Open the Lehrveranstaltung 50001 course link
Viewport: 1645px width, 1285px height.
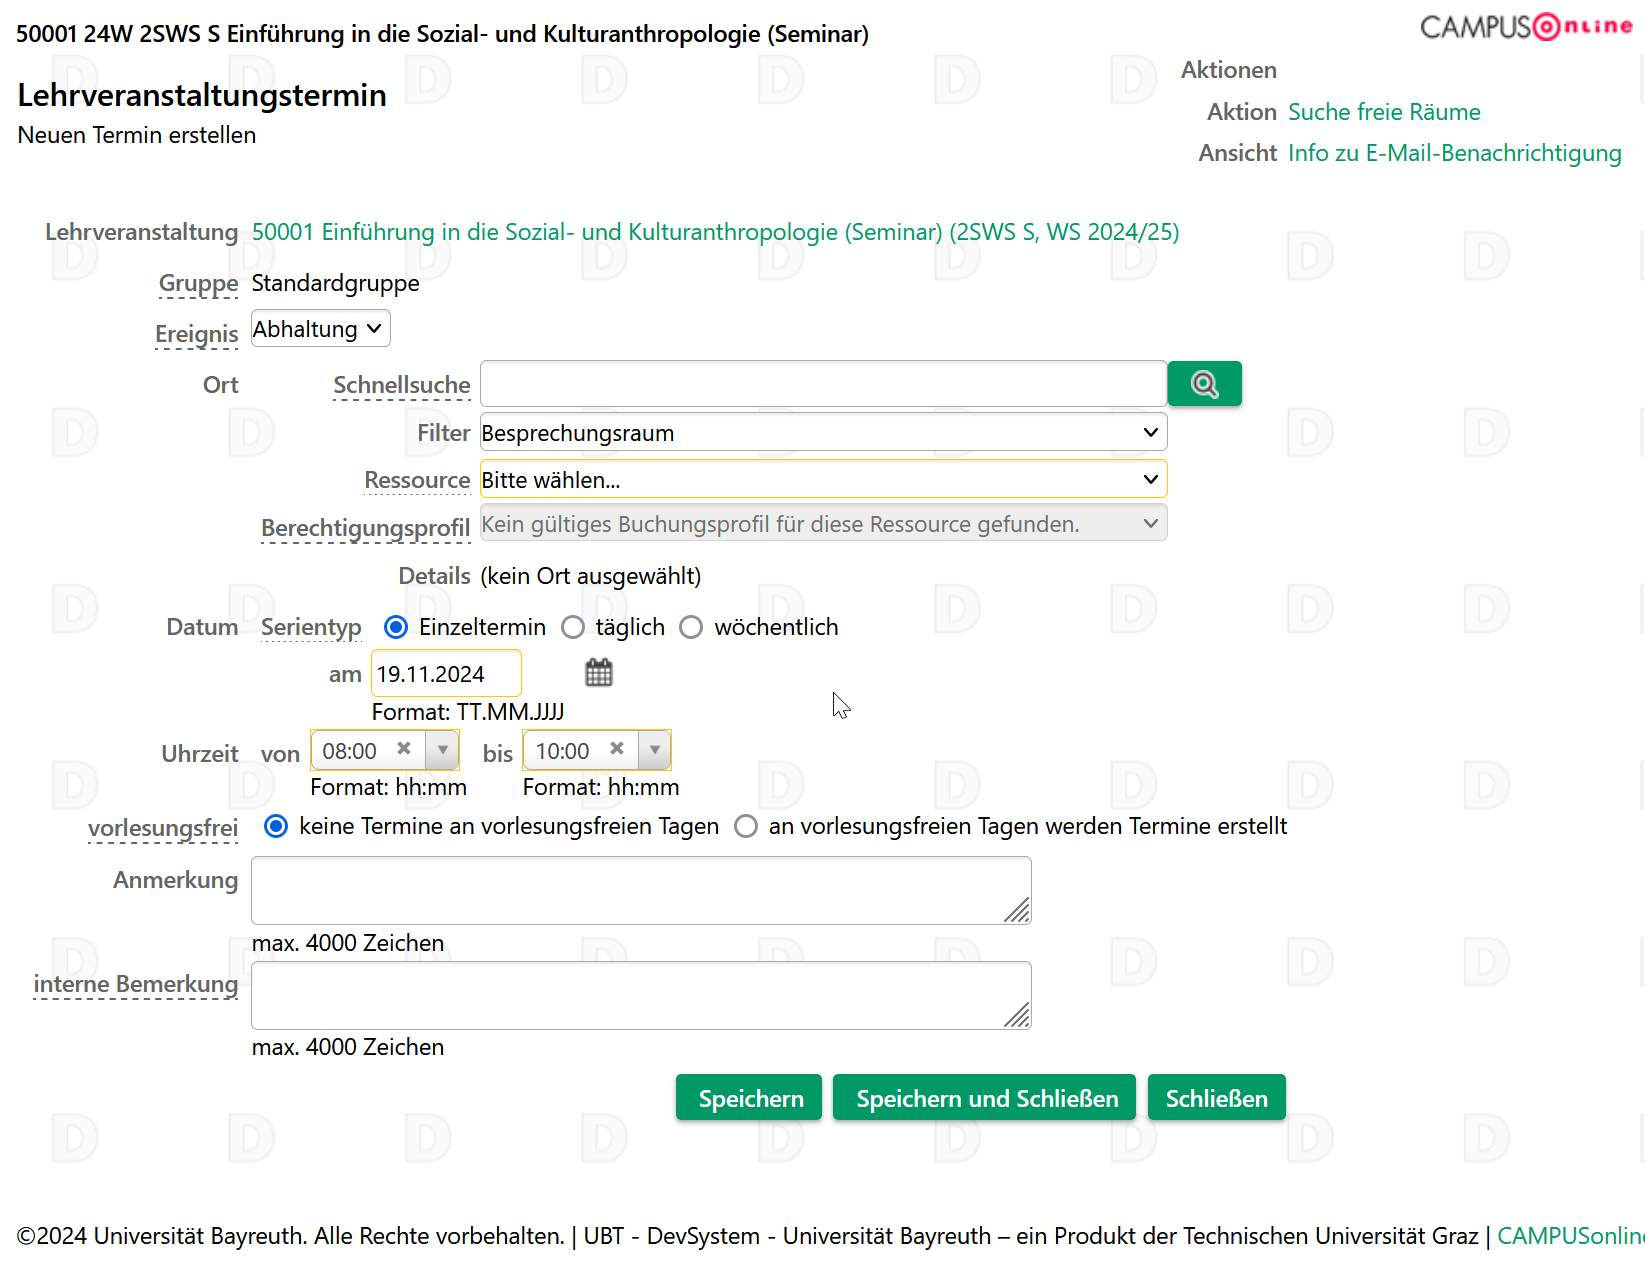[715, 232]
